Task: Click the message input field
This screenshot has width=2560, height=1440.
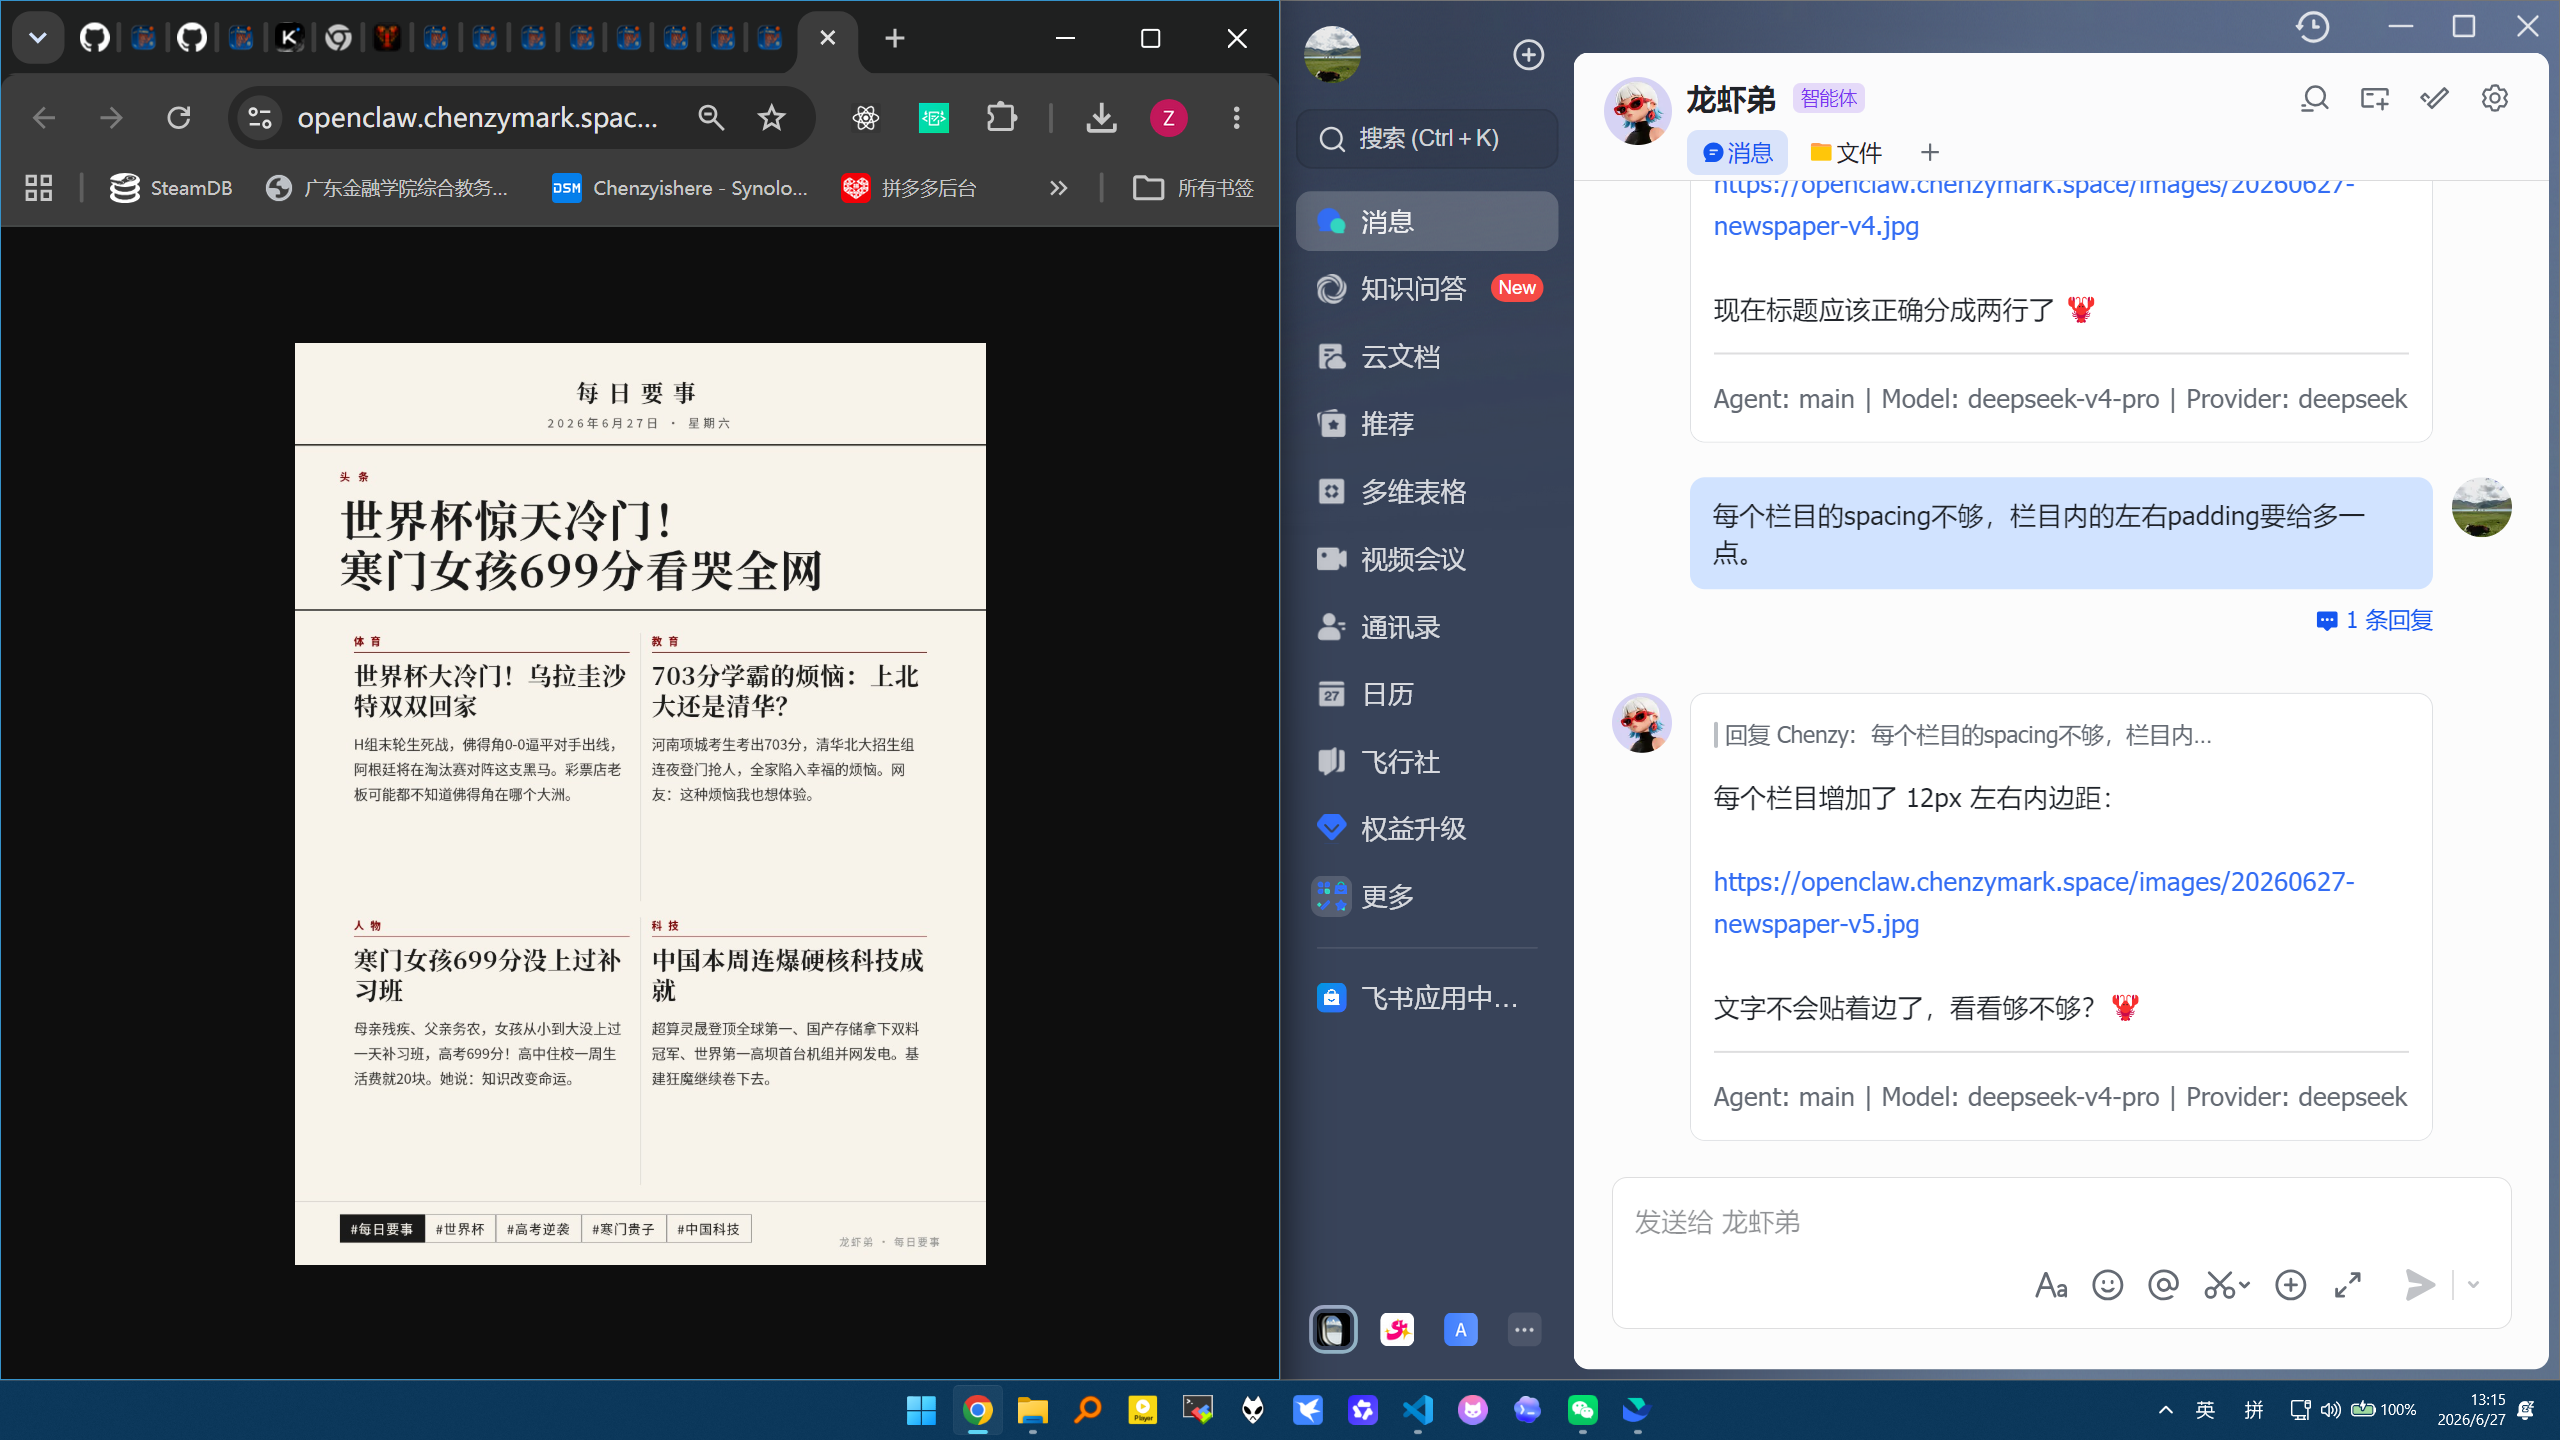Action: point(2060,1221)
